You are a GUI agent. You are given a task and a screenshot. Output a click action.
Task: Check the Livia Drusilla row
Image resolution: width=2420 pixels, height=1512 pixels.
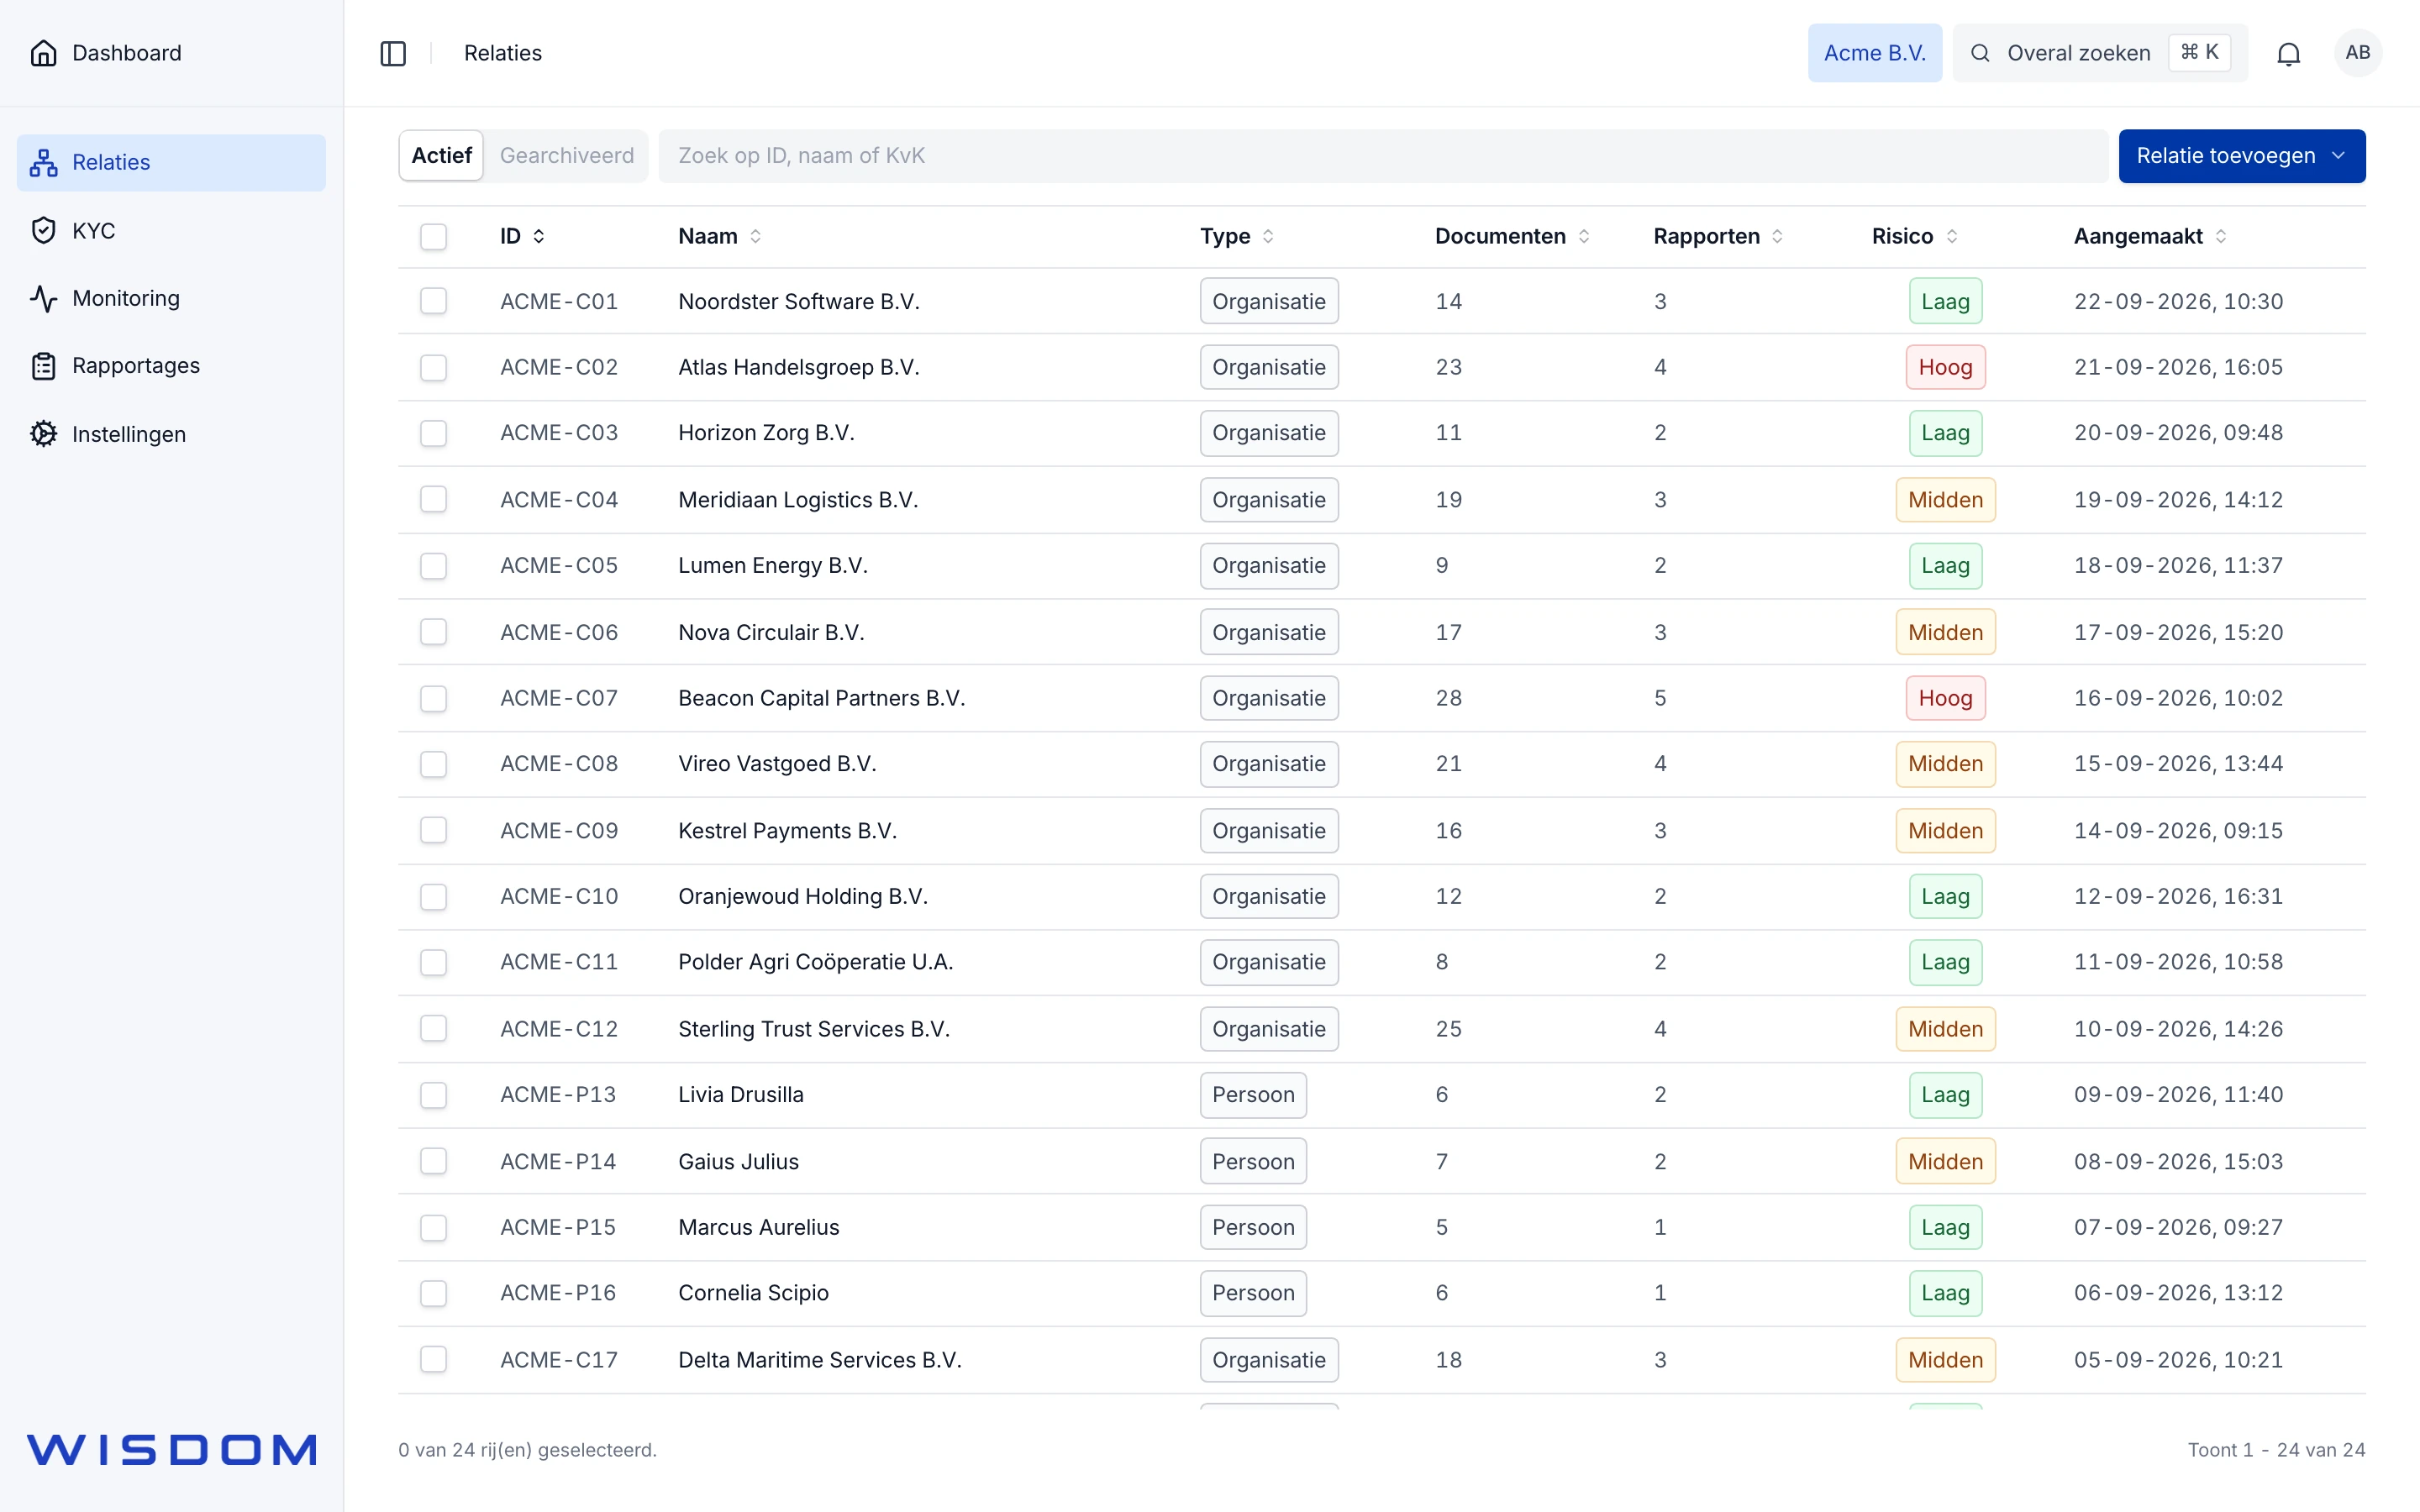(433, 1095)
